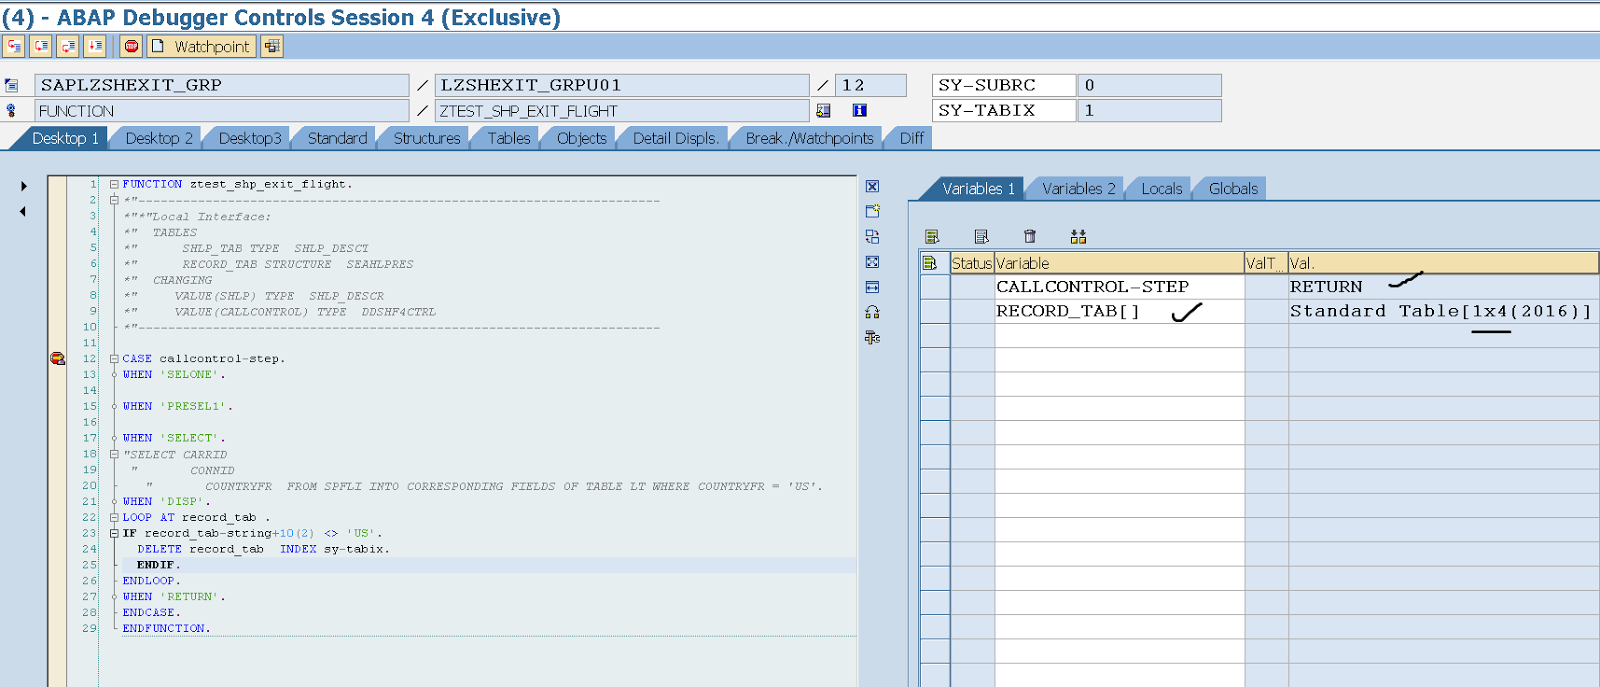Select the row selector for RECORD_TAB[]
This screenshot has width=1600, height=687.
click(934, 312)
